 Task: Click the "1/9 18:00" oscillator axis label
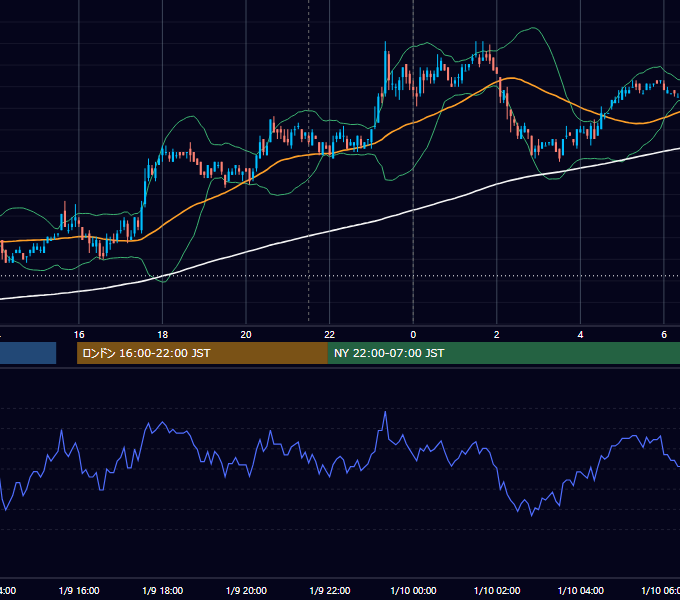point(163,591)
